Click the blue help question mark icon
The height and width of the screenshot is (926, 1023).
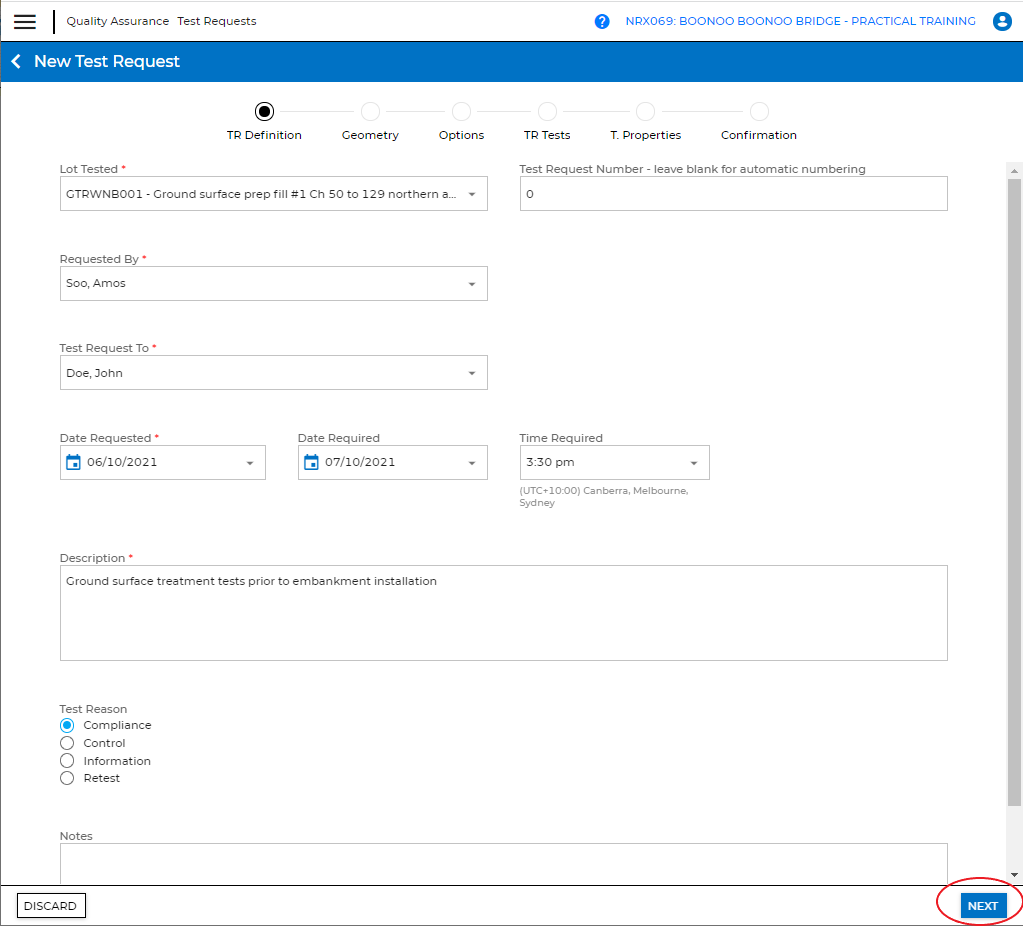pos(602,22)
